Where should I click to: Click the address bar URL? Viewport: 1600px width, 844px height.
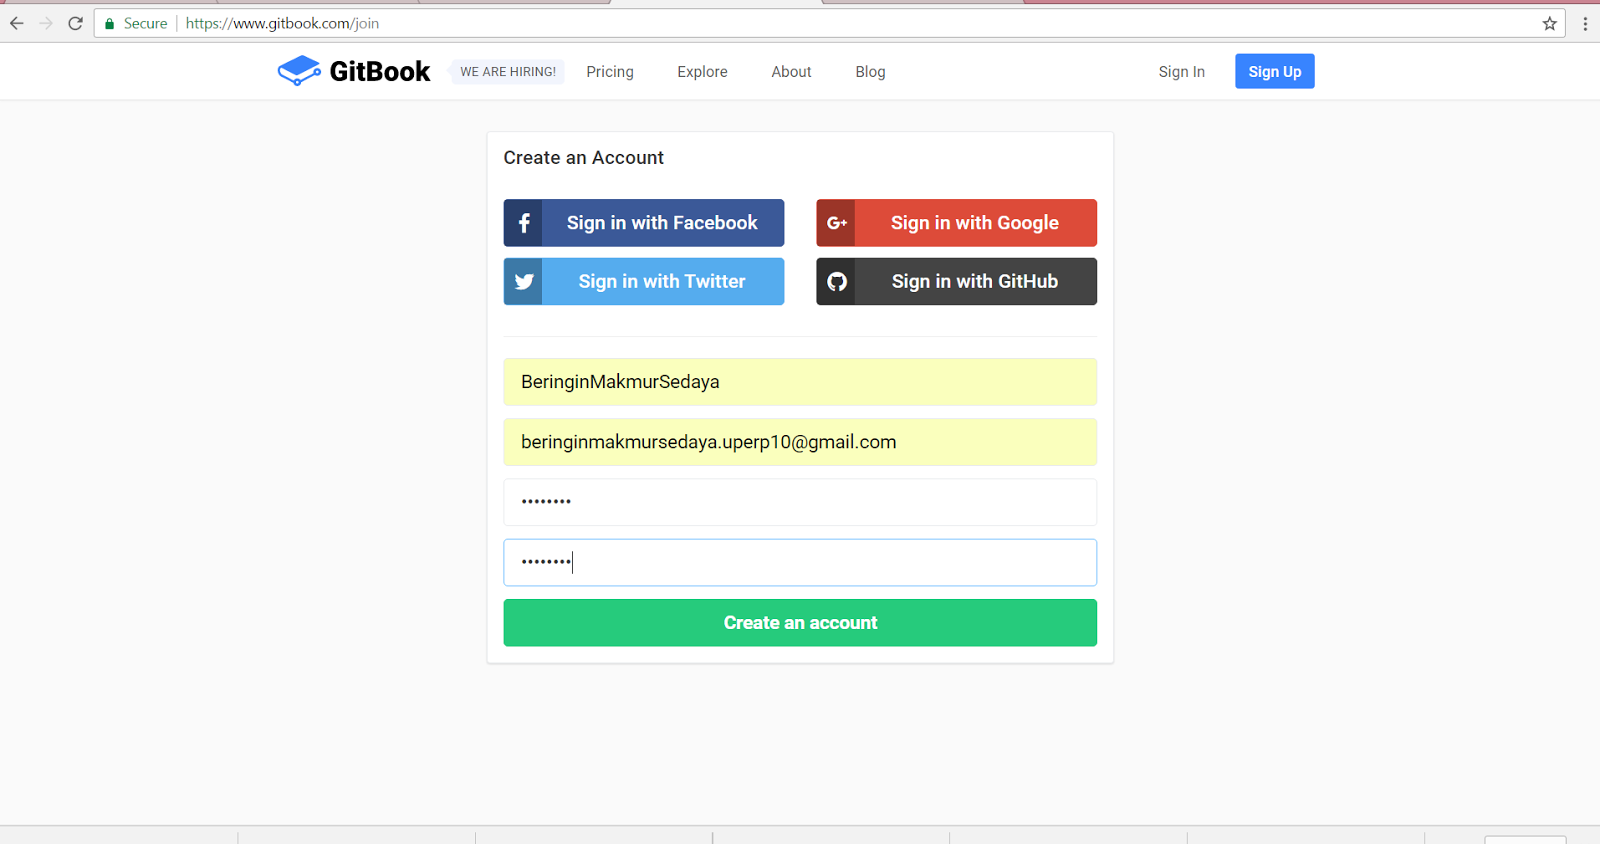pos(282,23)
